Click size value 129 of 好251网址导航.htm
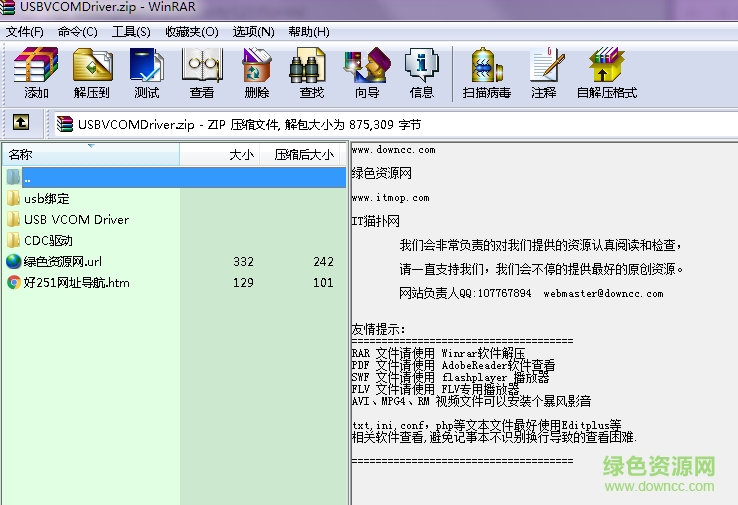The image size is (738, 505). pyautogui.click(x=243, y=283)
